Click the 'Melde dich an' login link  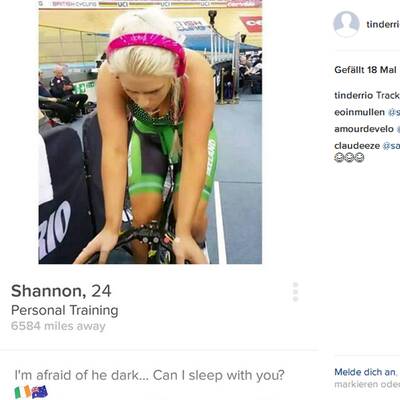click(x=365, y=372)
